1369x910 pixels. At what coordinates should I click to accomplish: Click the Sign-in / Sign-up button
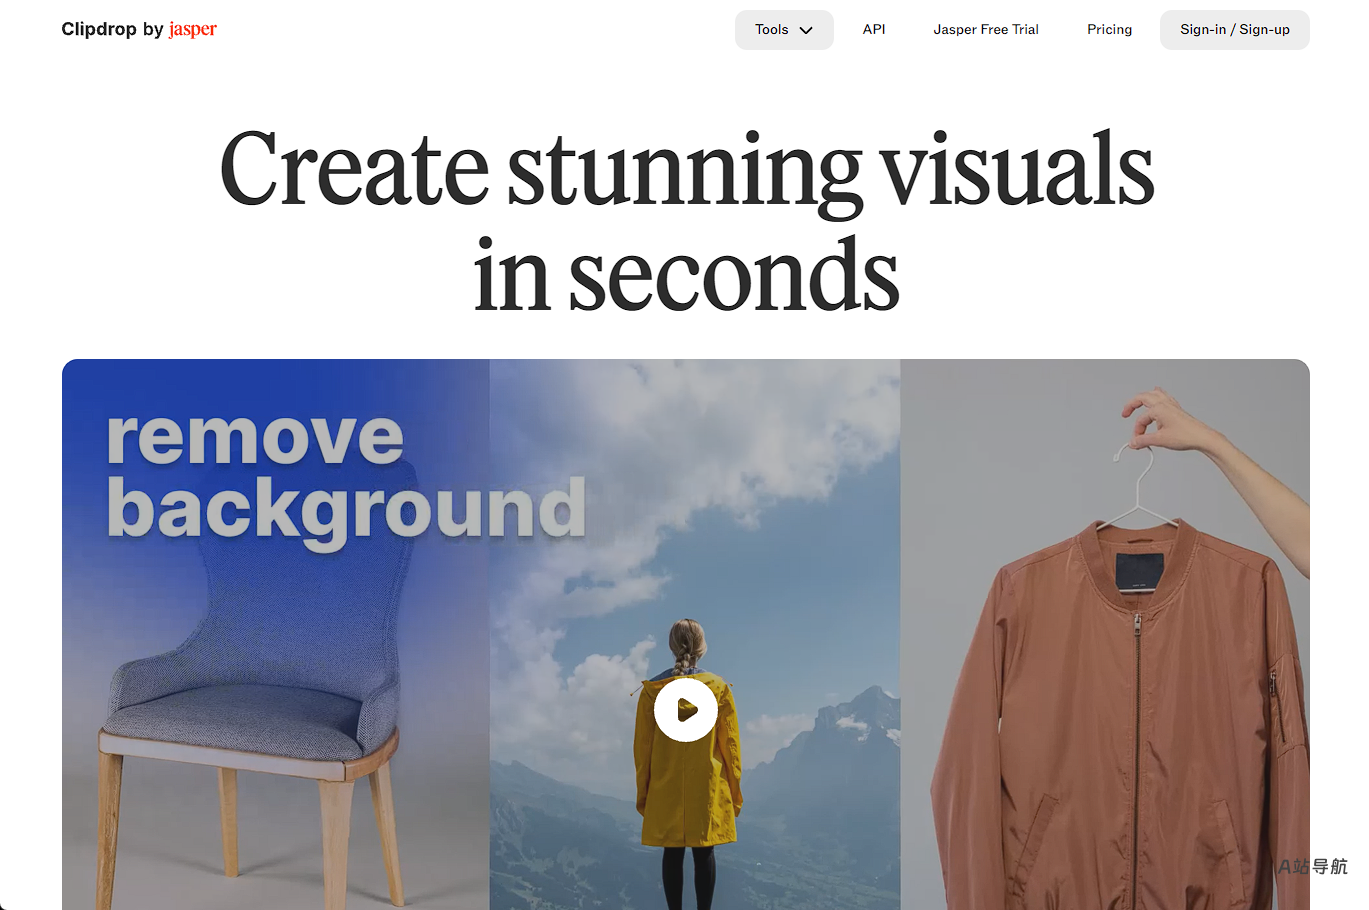[1235, 30]
